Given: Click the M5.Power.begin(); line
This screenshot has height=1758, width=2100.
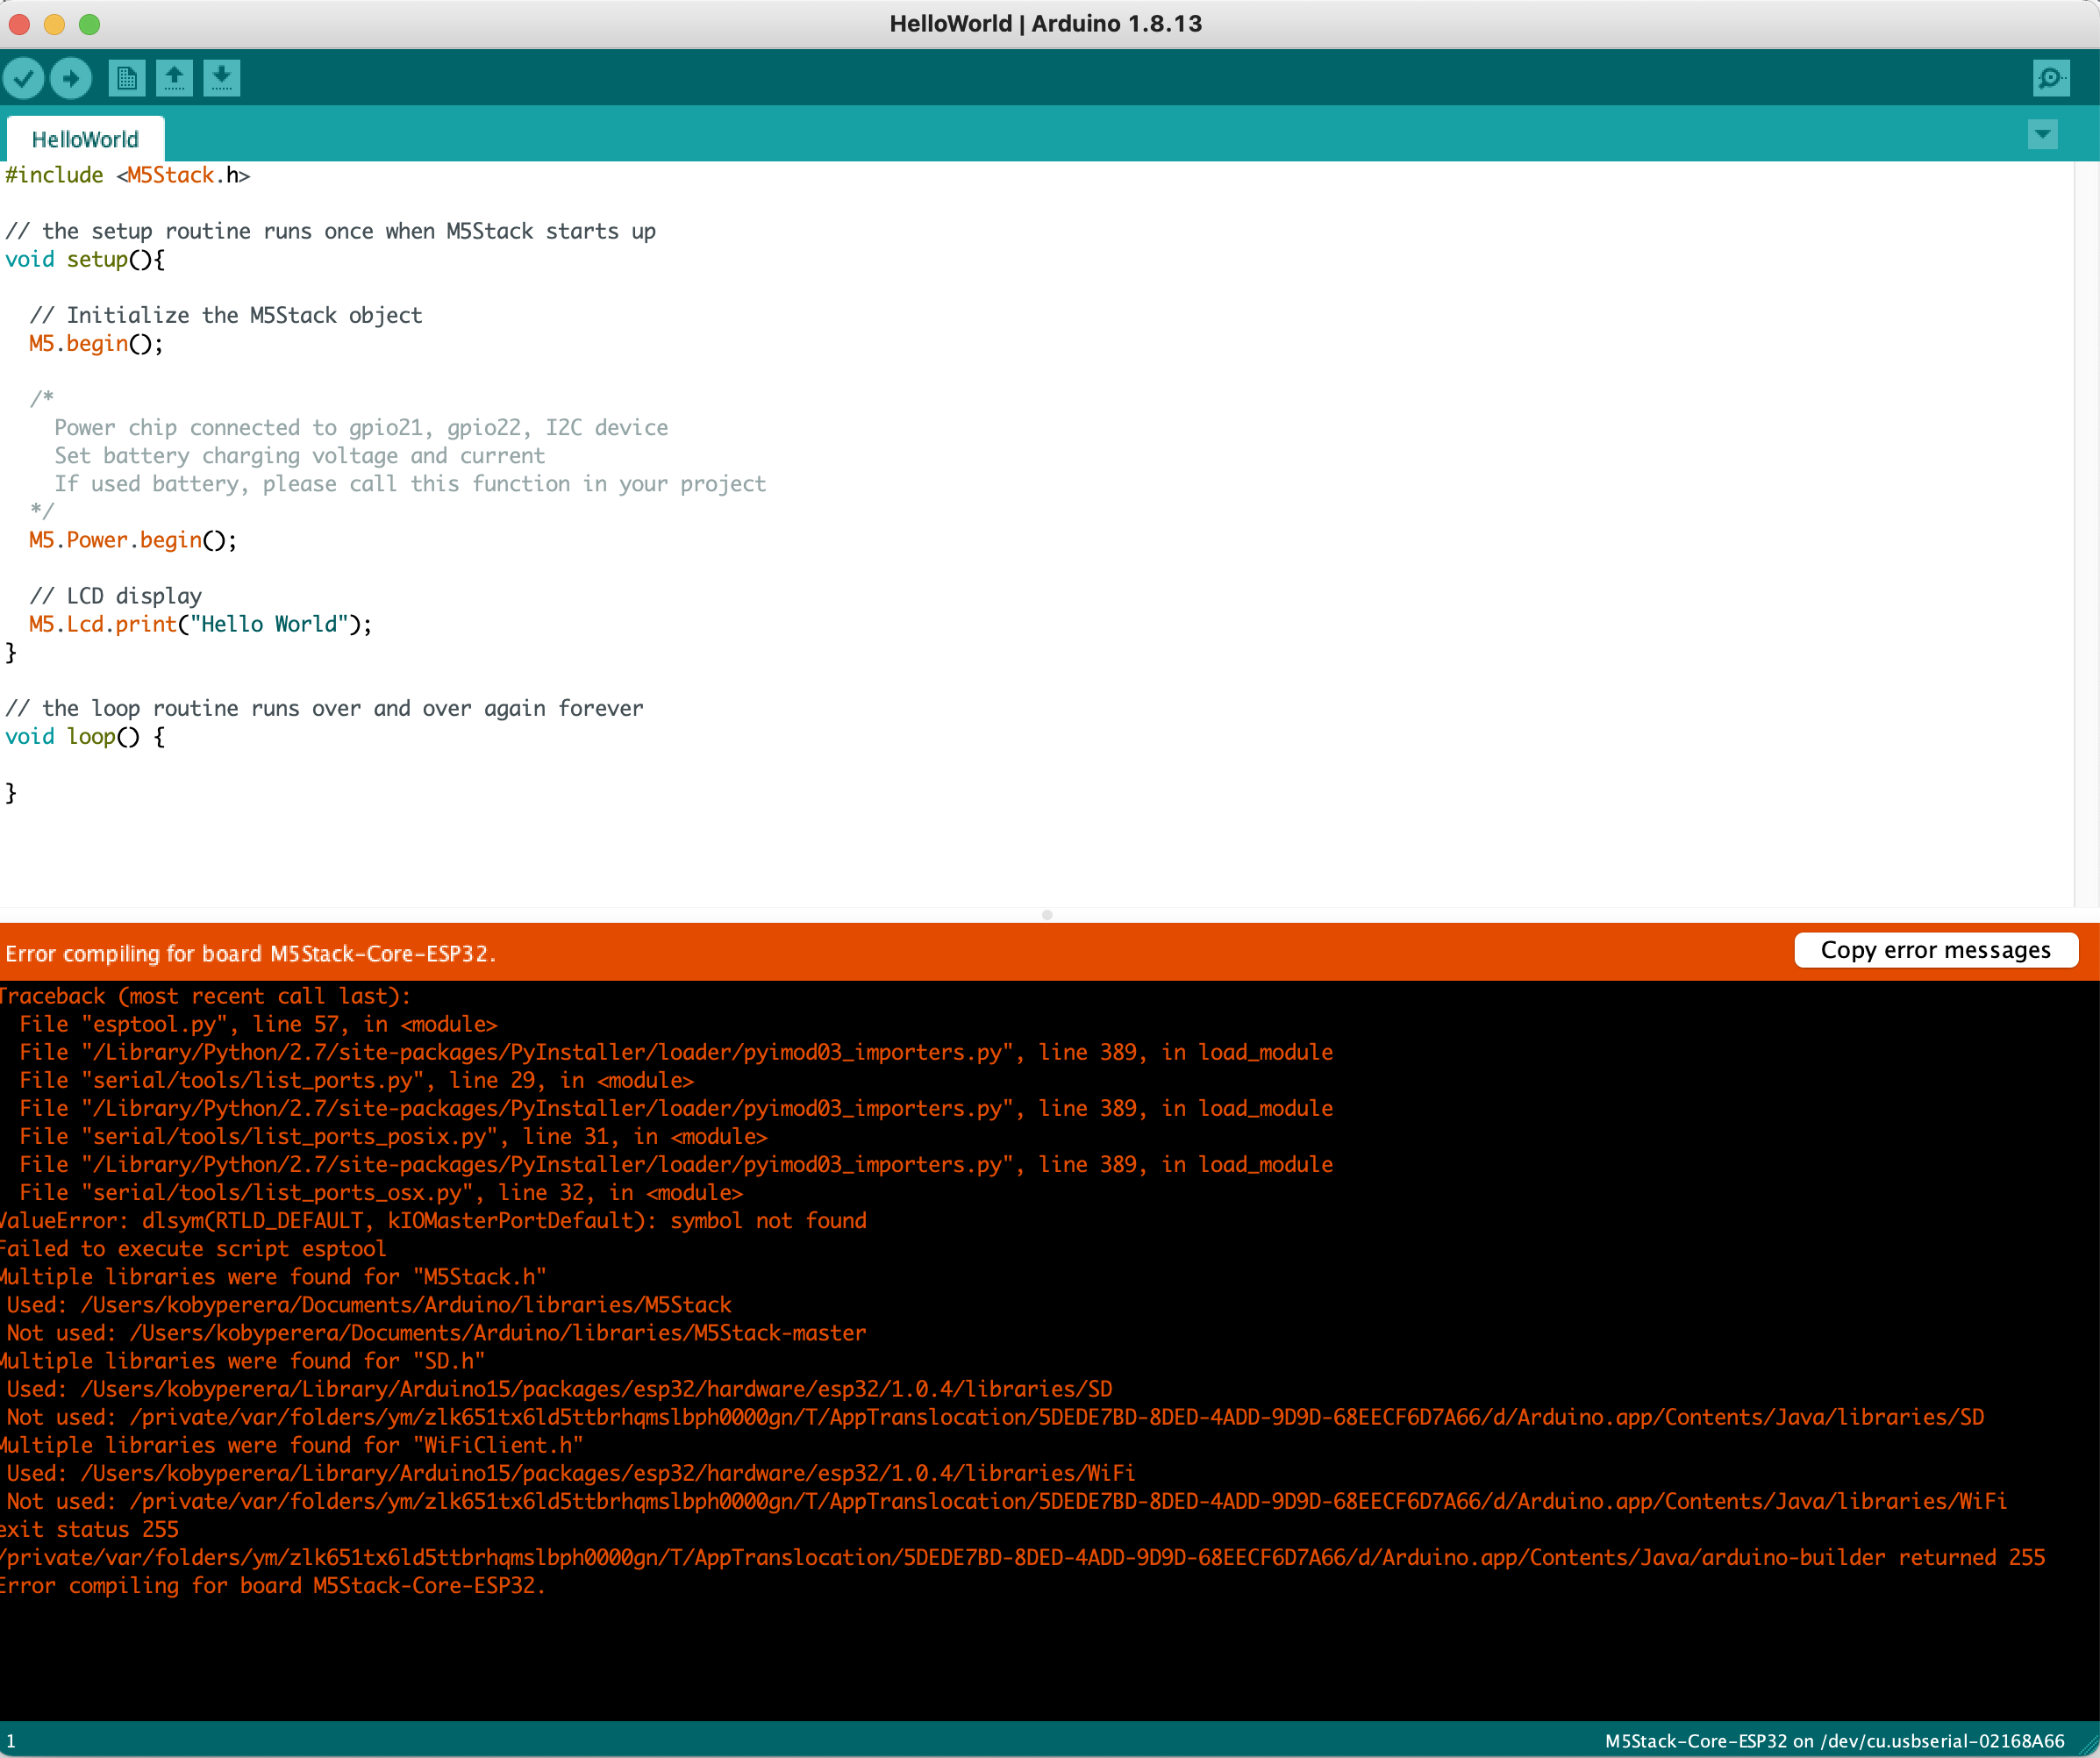Looking at the screenshot, I should pyautogui.click(x=133, y=540).
